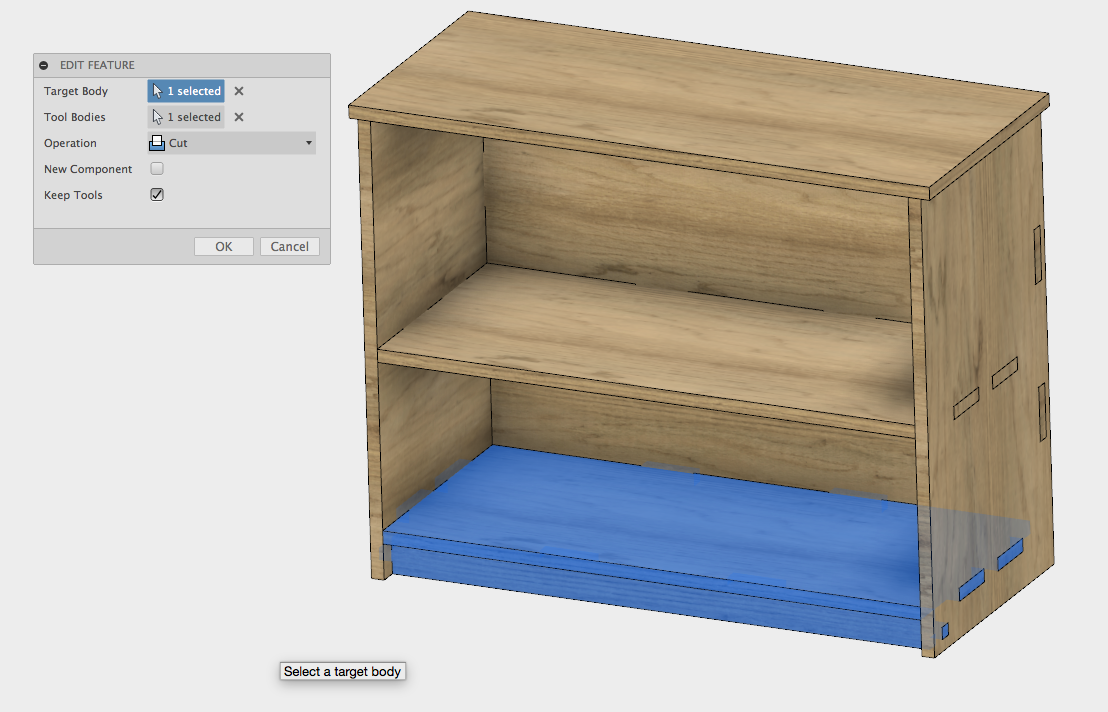Click the Tool Bodies cursor arrow icon
1108x712 pixels.
point(157,117)
